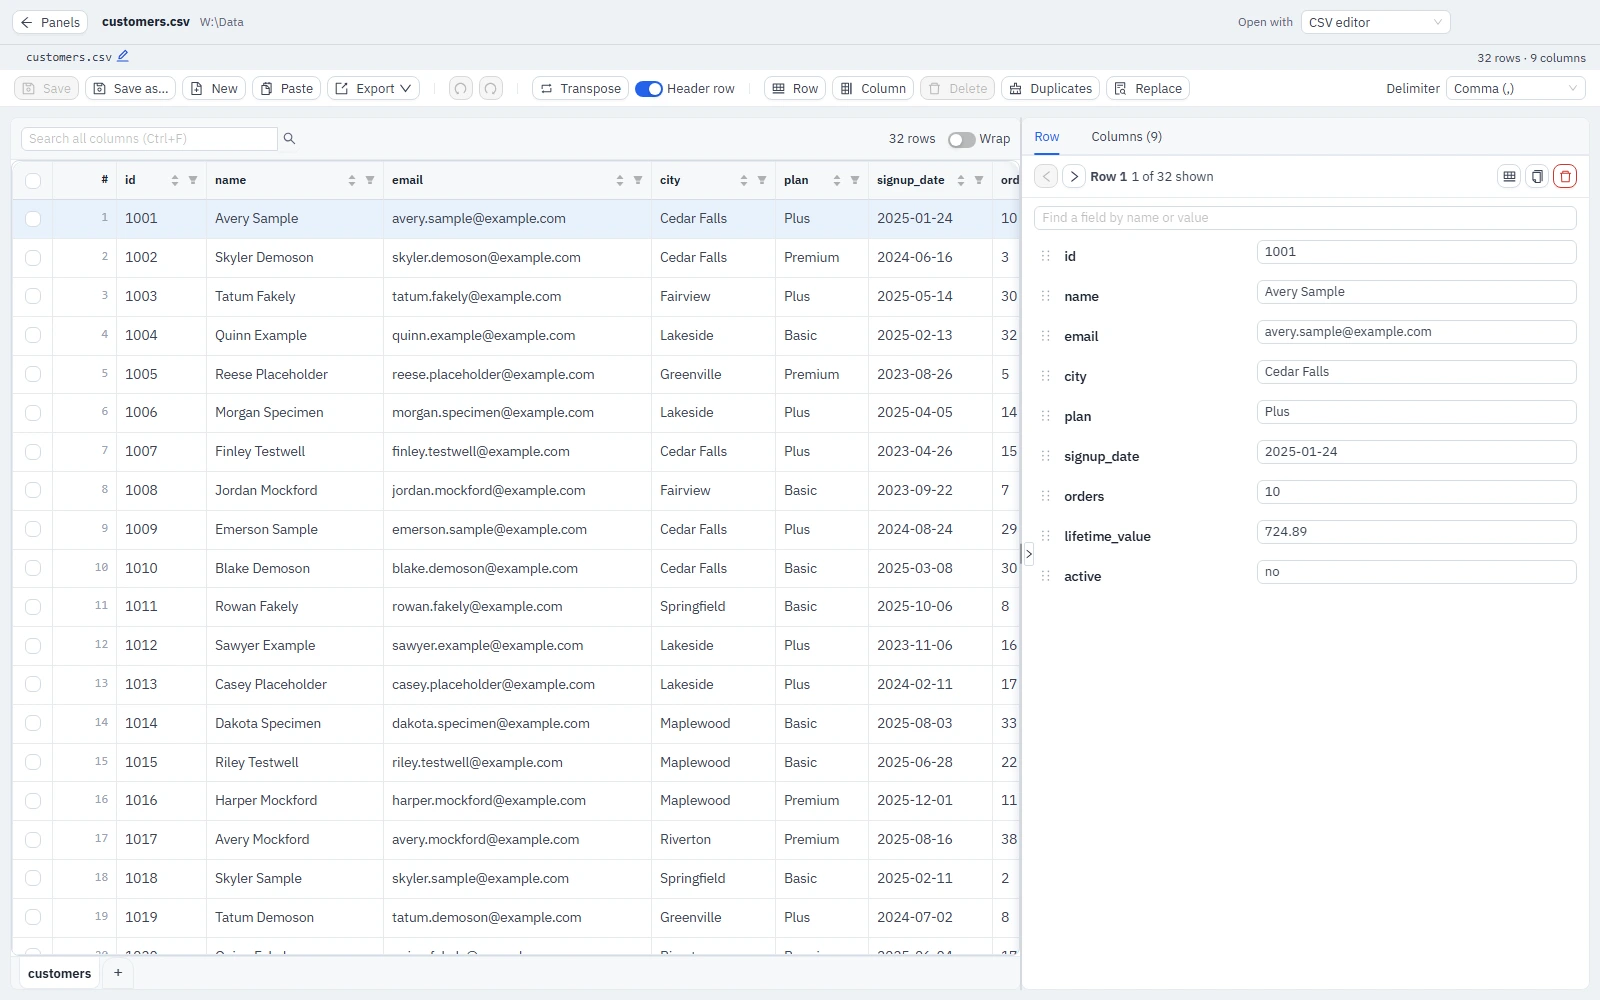Click the Search all columns input
This screenshot has width=1600, height=1000.
(149, 139)
